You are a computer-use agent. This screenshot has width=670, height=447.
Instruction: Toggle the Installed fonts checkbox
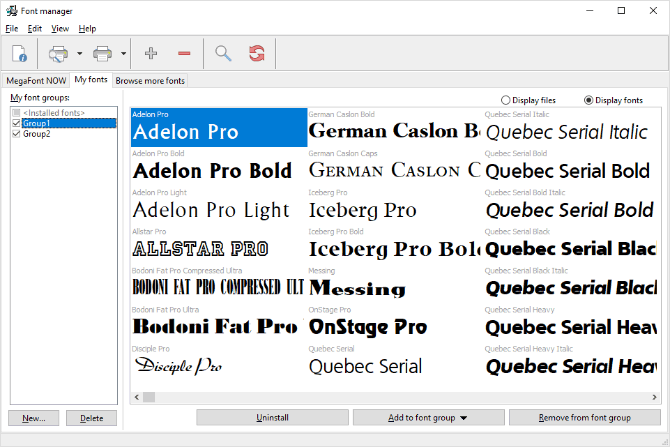pos(16,113)
